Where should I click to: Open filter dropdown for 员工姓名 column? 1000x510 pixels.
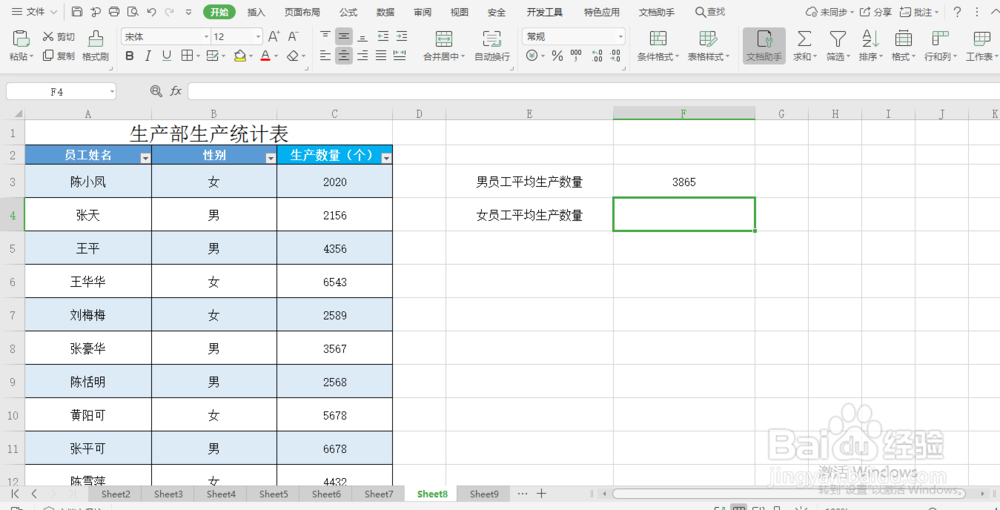click(x=145, y=158)
